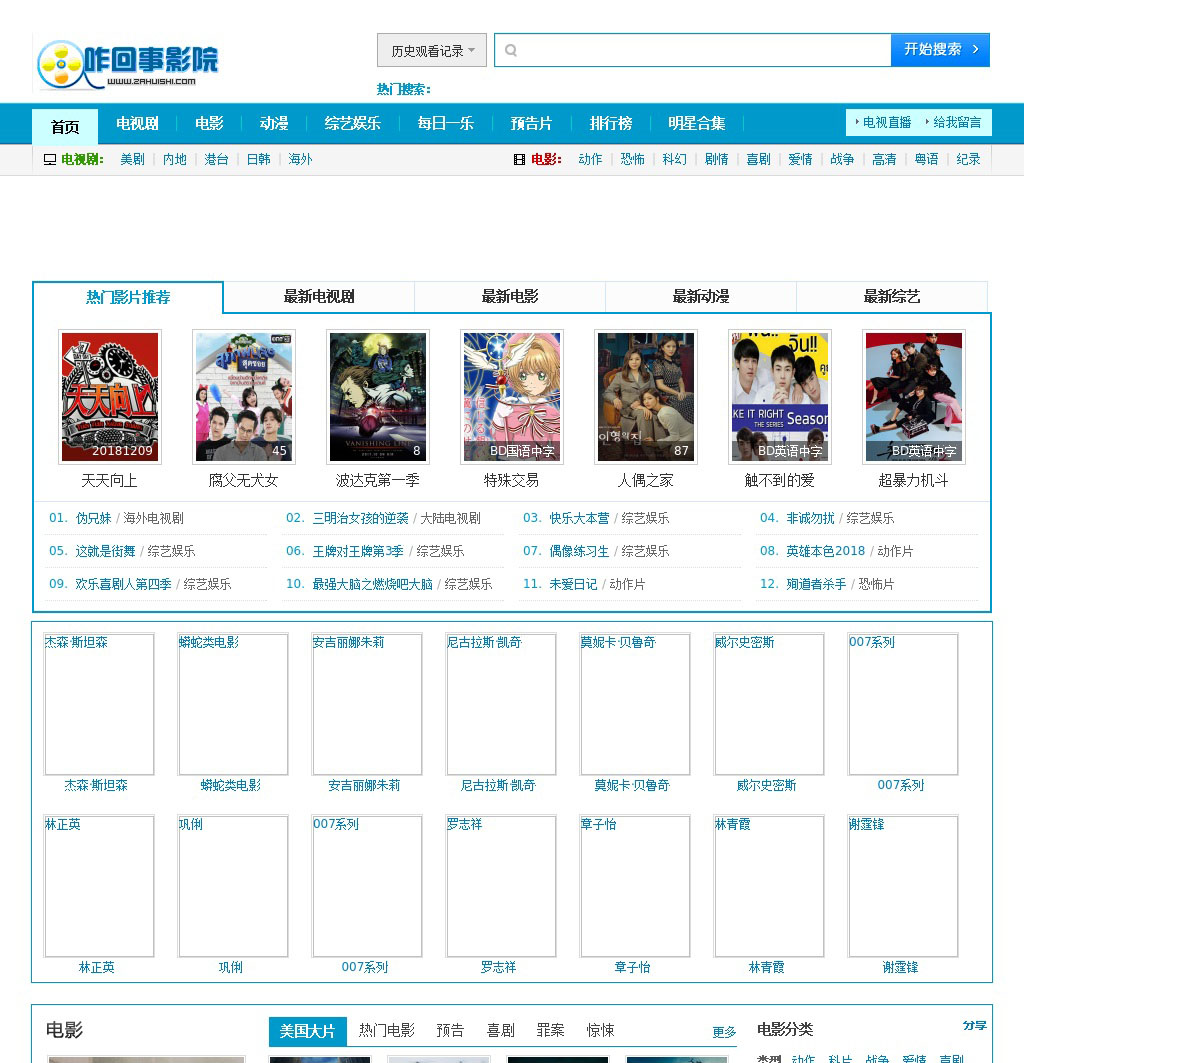This screenshot has height=1063, width=1200.
Task: Click the 咋回事影院 site logo
Action: [127, 65]
